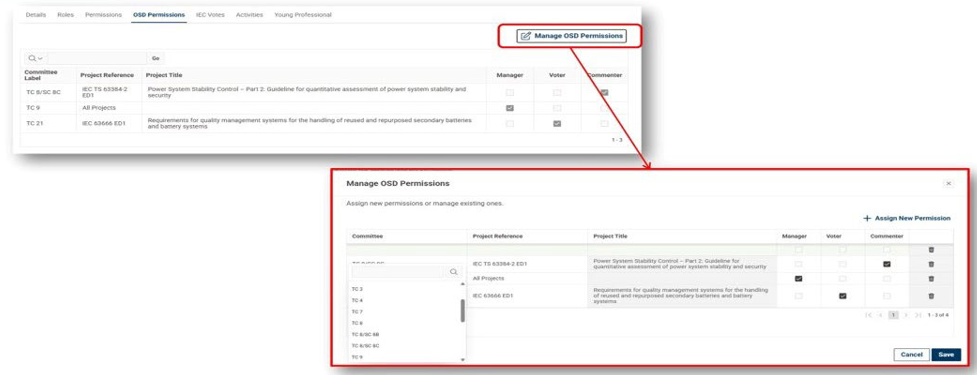The width and height of the screenshot is (977, 375).
Task: Uncheck Manager for All Projects row in dialog
Action: click(798, 278)
